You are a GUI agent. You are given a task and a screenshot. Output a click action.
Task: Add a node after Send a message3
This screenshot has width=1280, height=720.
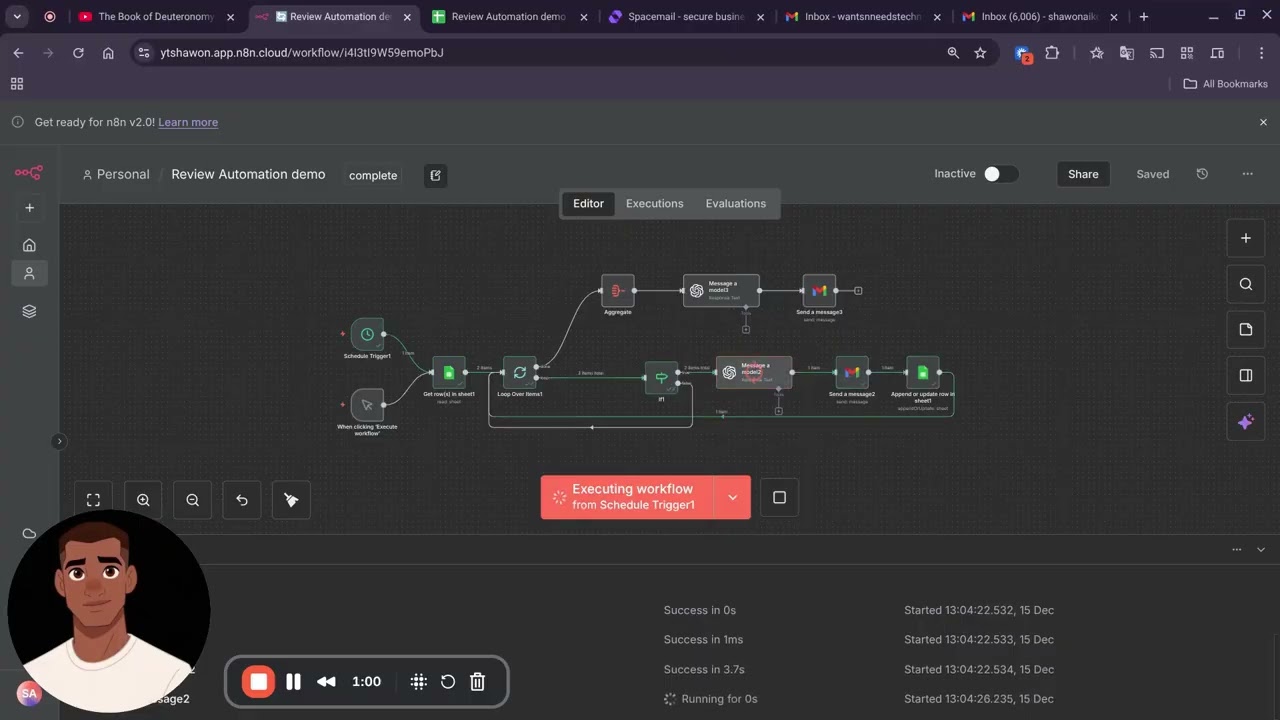point(858,291)
